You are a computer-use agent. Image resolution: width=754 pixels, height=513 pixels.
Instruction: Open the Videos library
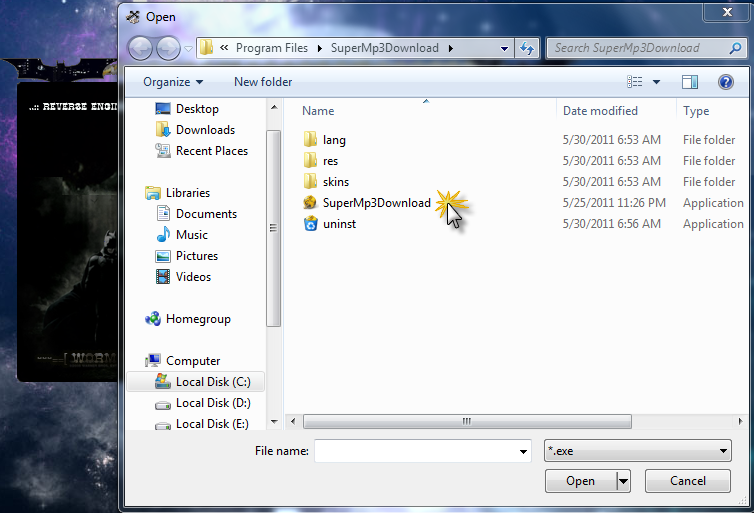193,277
